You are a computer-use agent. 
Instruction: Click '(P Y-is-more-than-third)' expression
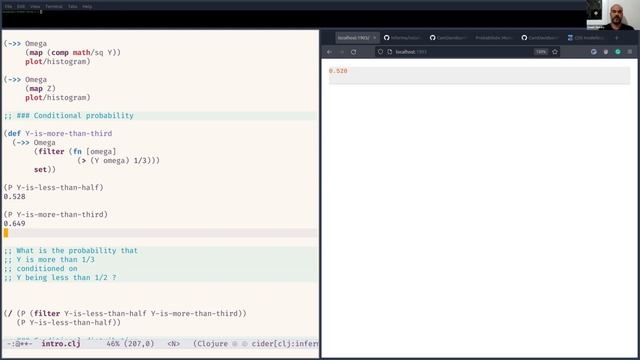[56, 214]
